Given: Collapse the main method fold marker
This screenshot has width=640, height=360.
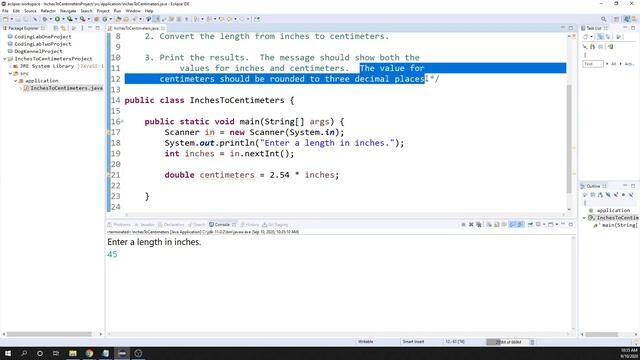Looking at the screenshot, I should (x=122, y=122).
